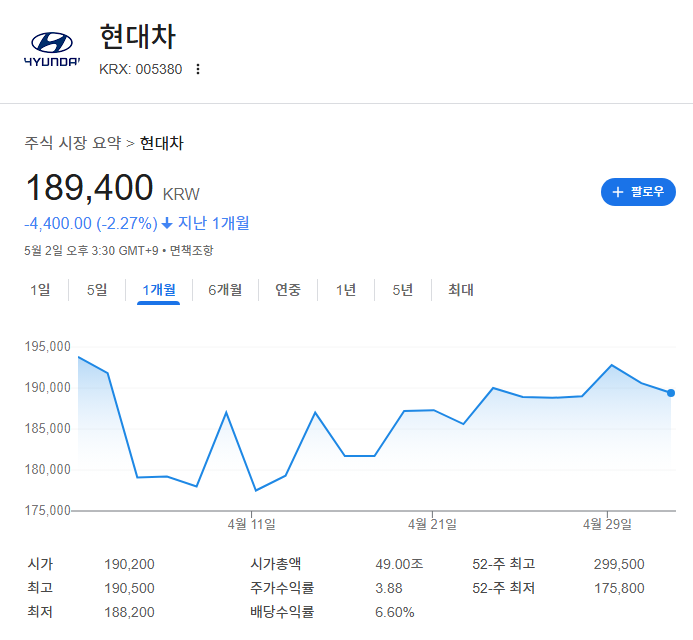Click the 5월 2일 오후 3:30 timestamp

click(x=91, y=251)
